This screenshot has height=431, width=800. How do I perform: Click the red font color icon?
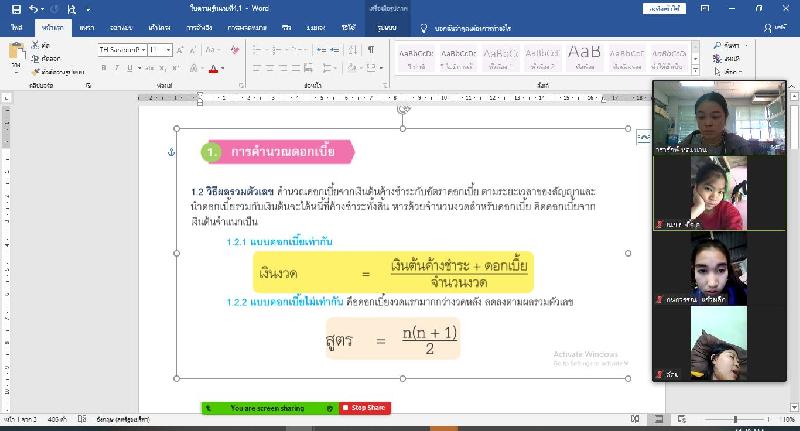(213, 68)
